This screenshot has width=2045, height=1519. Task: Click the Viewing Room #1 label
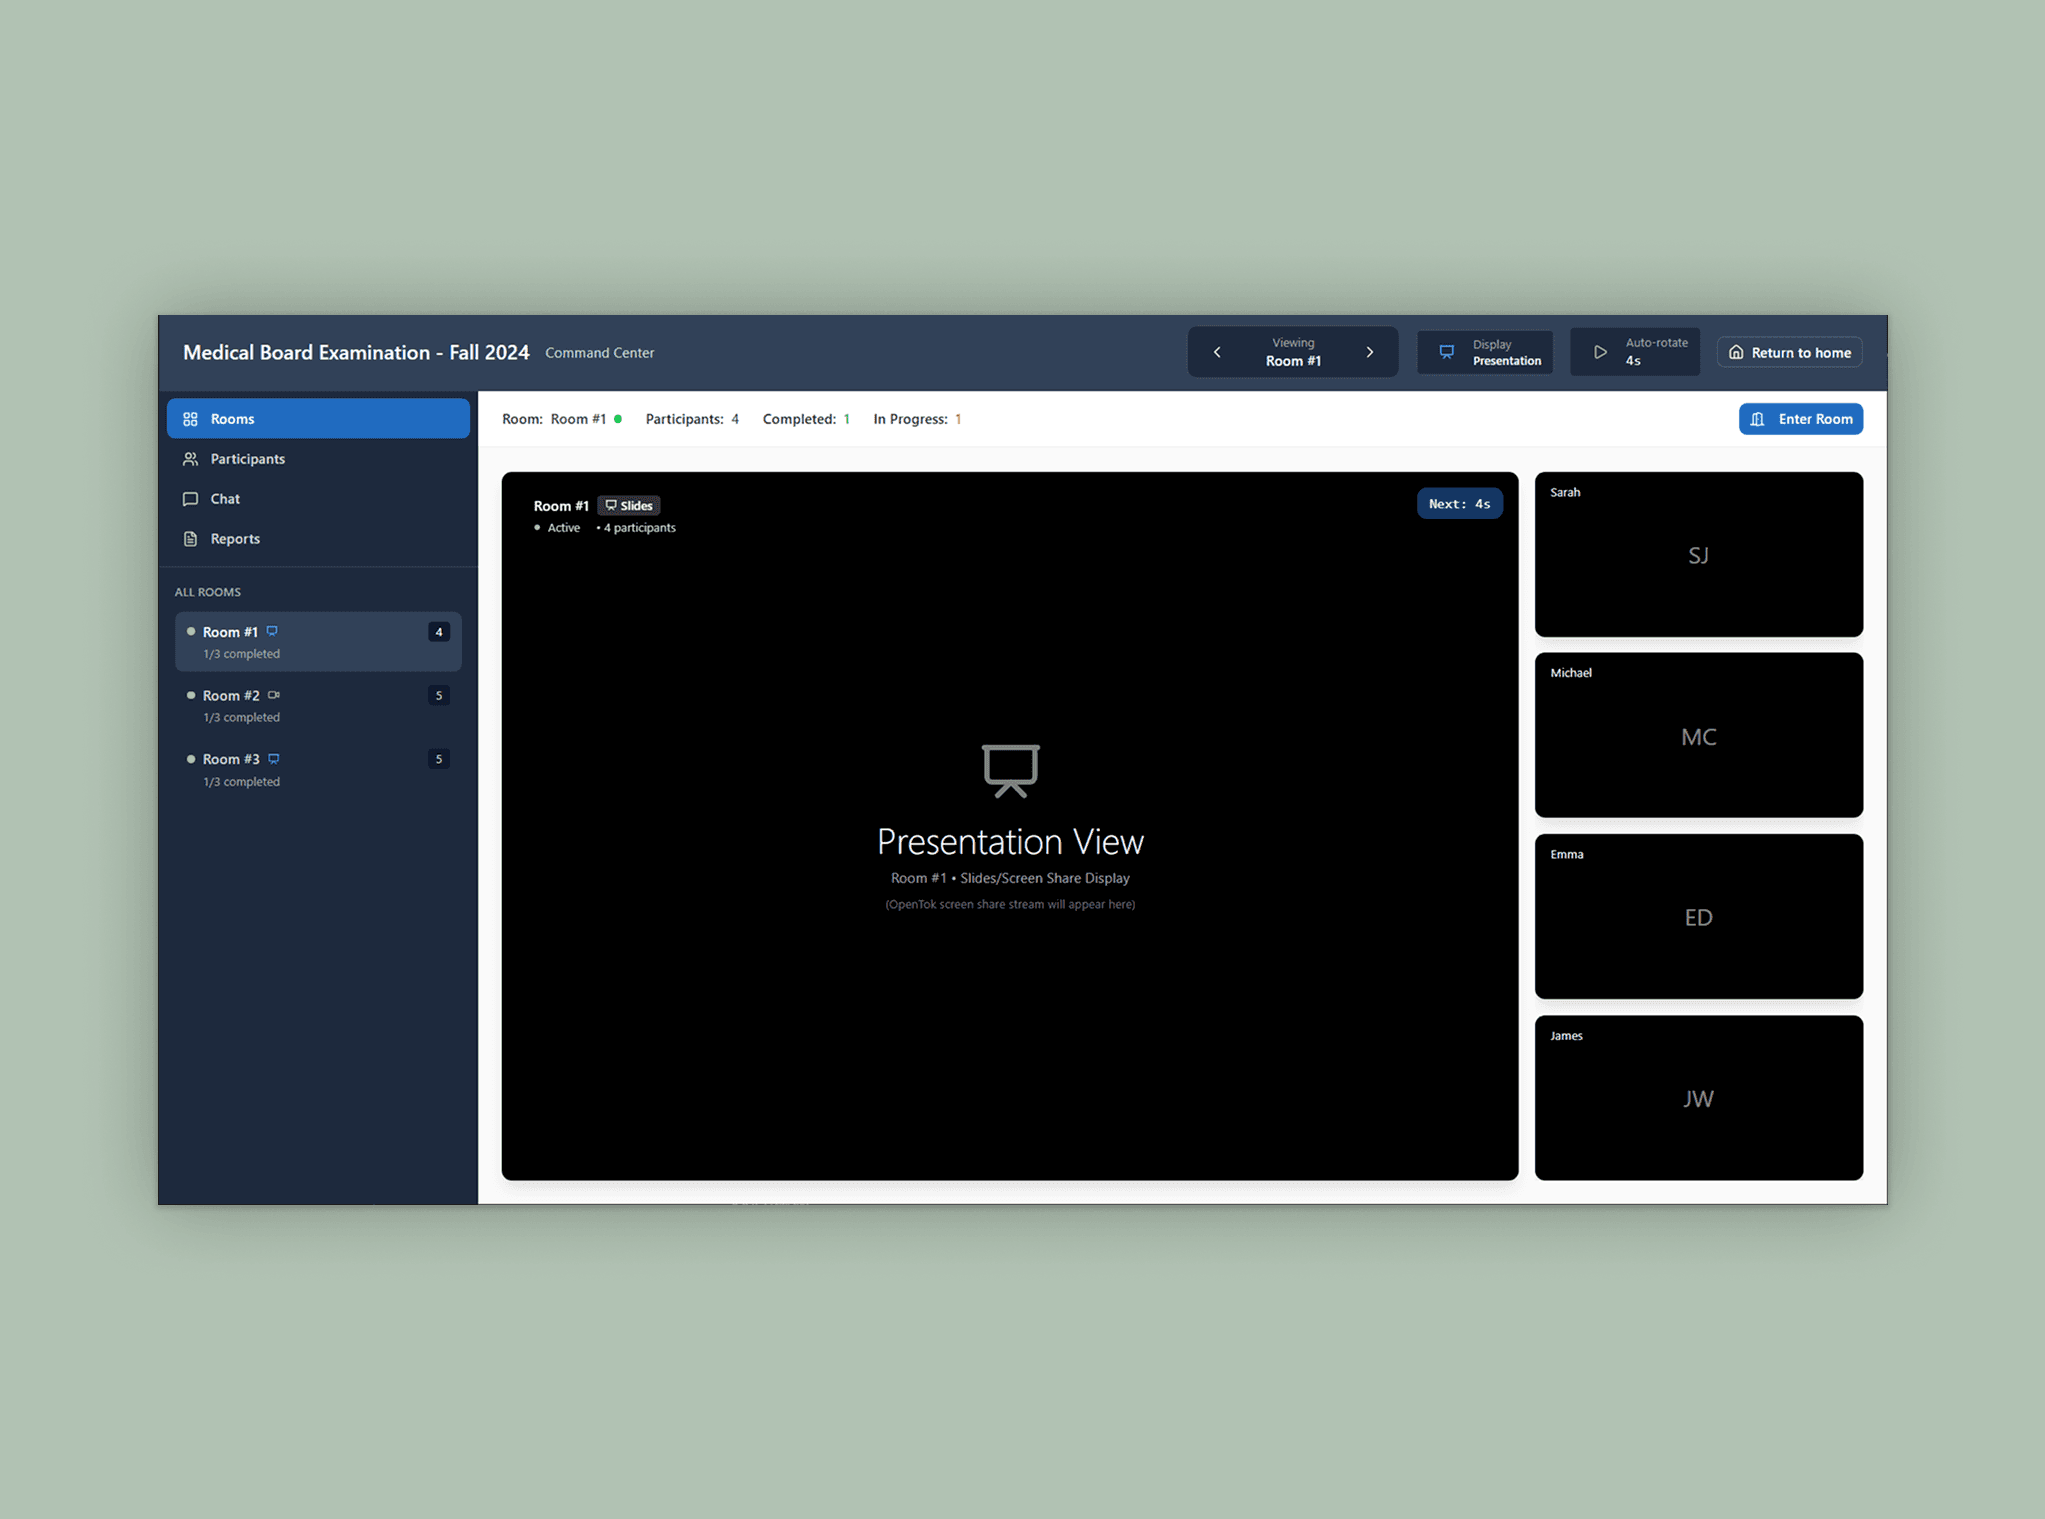tap(1293, 352)
